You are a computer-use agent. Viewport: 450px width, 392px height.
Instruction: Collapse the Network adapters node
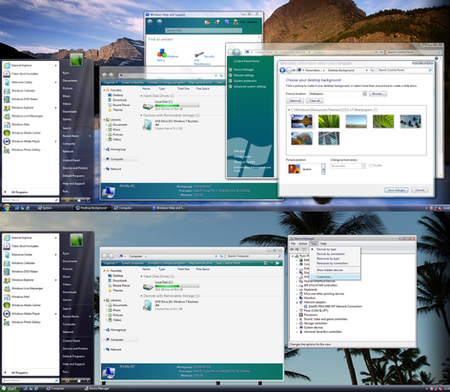297,302
